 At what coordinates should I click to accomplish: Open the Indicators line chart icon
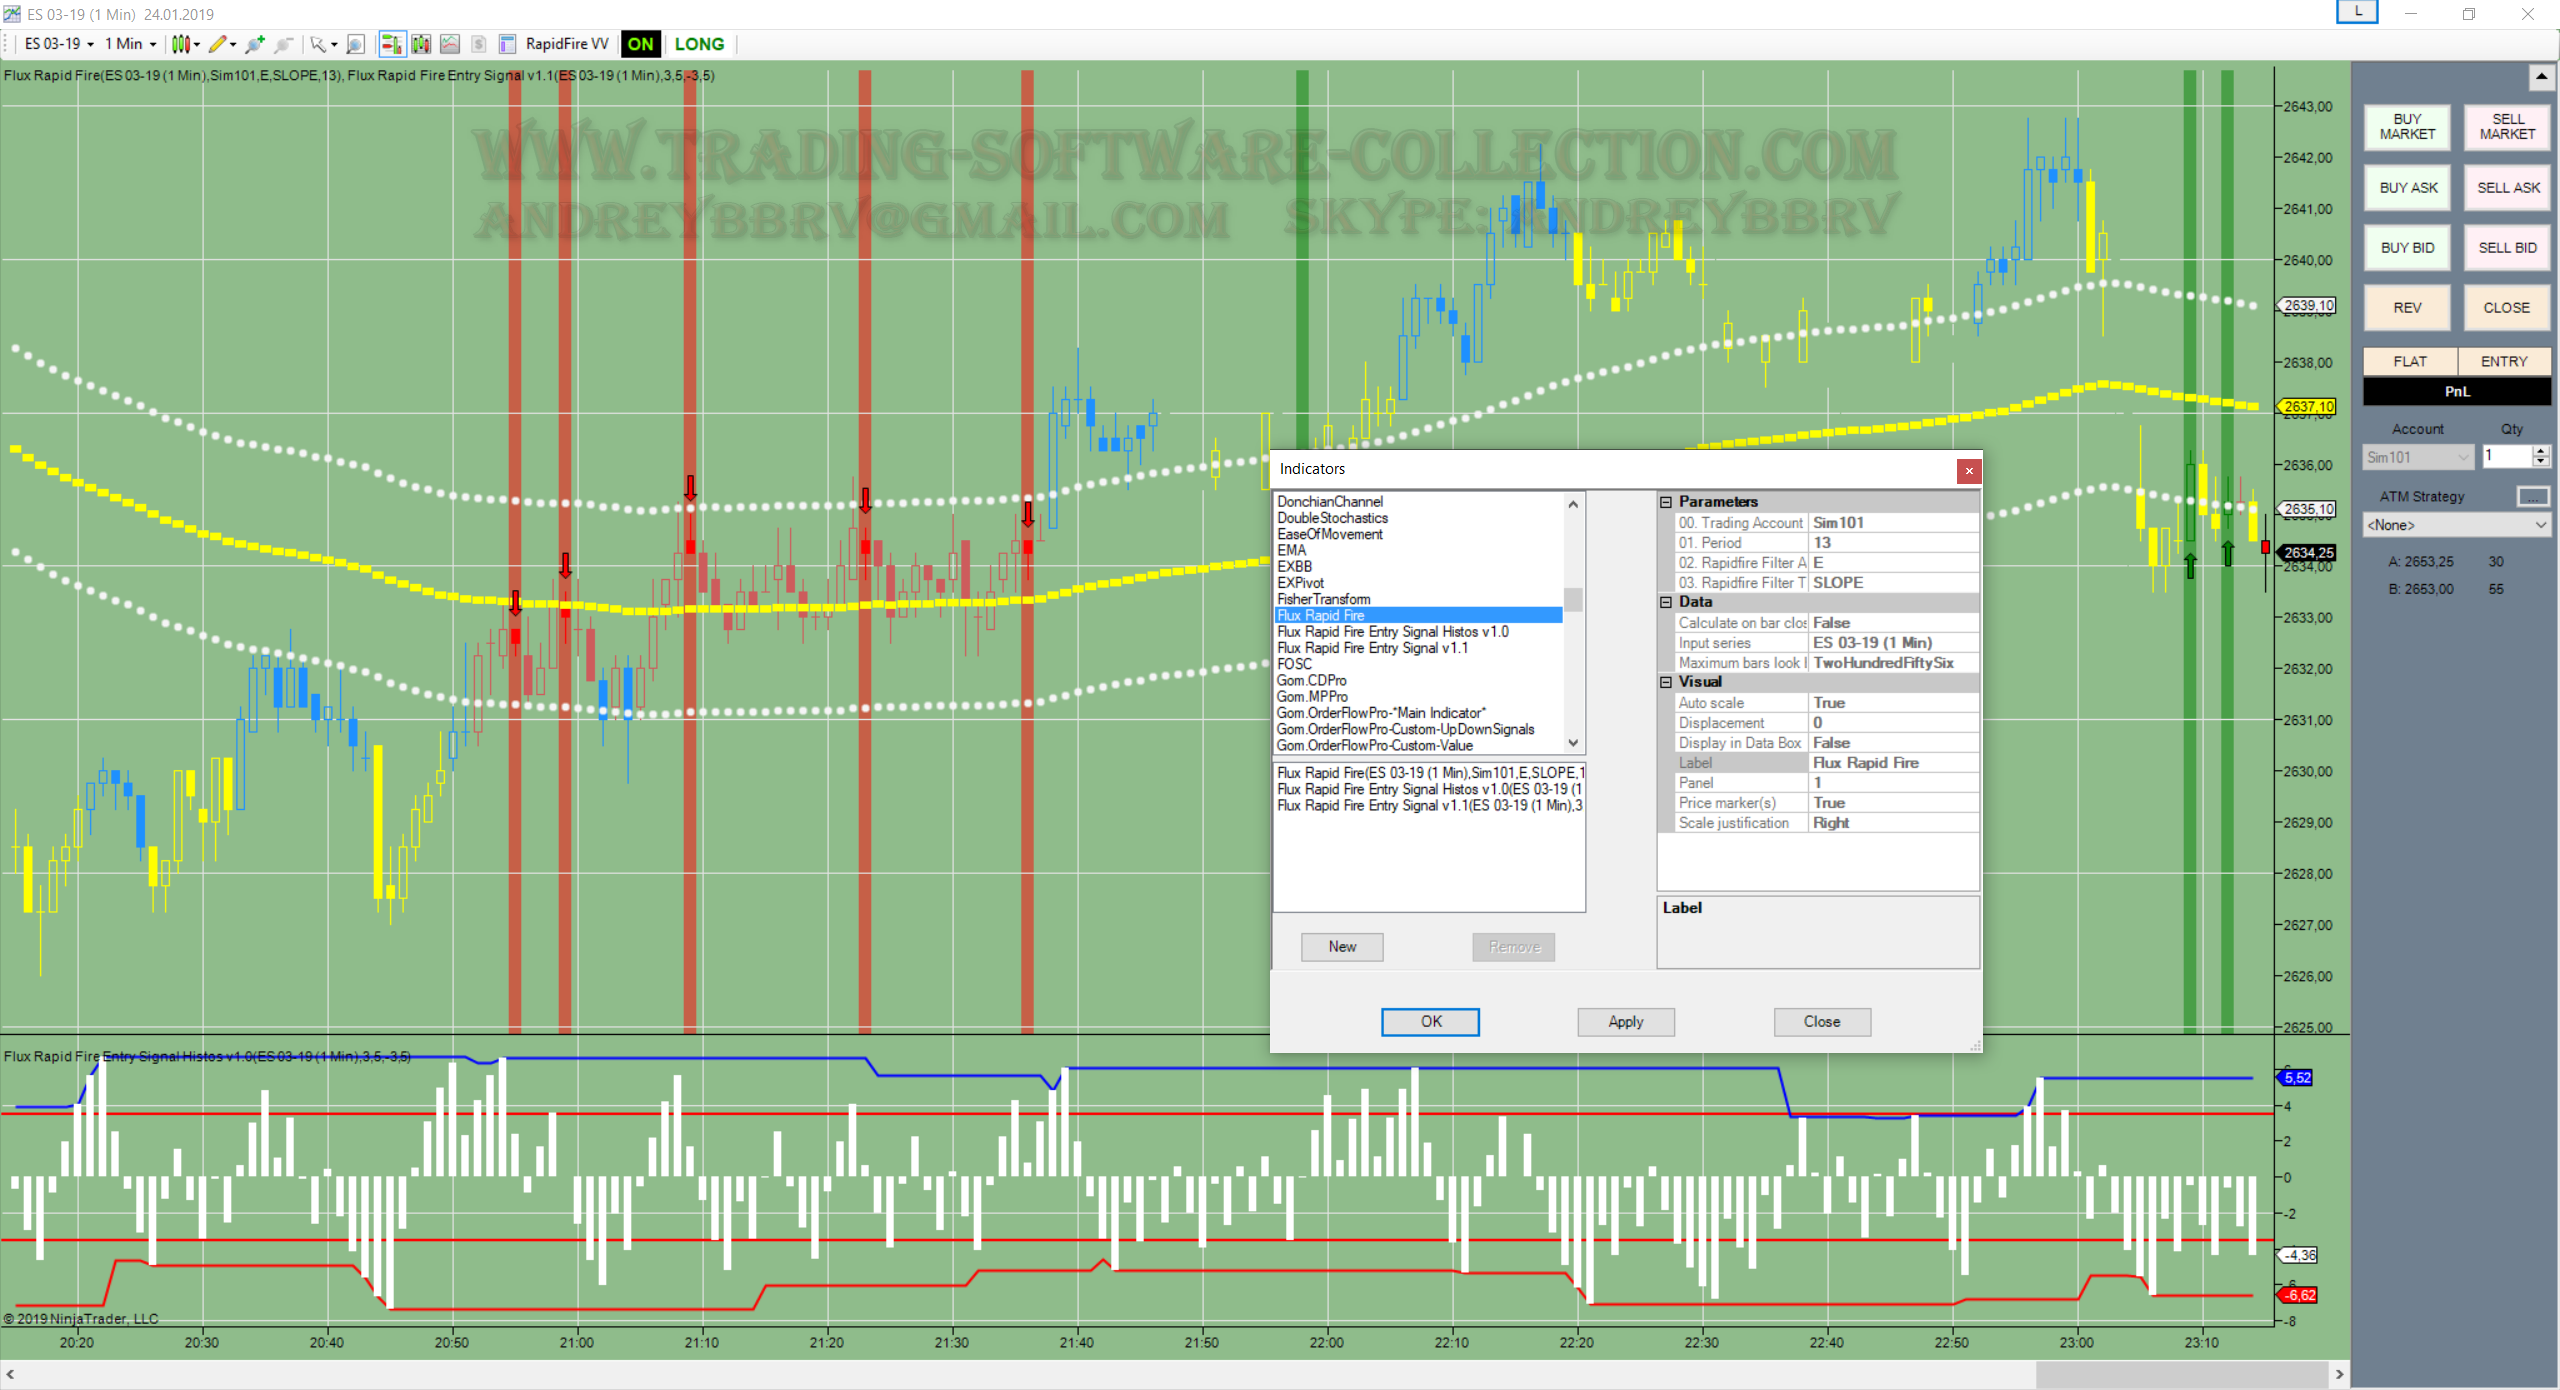point(450,44)
